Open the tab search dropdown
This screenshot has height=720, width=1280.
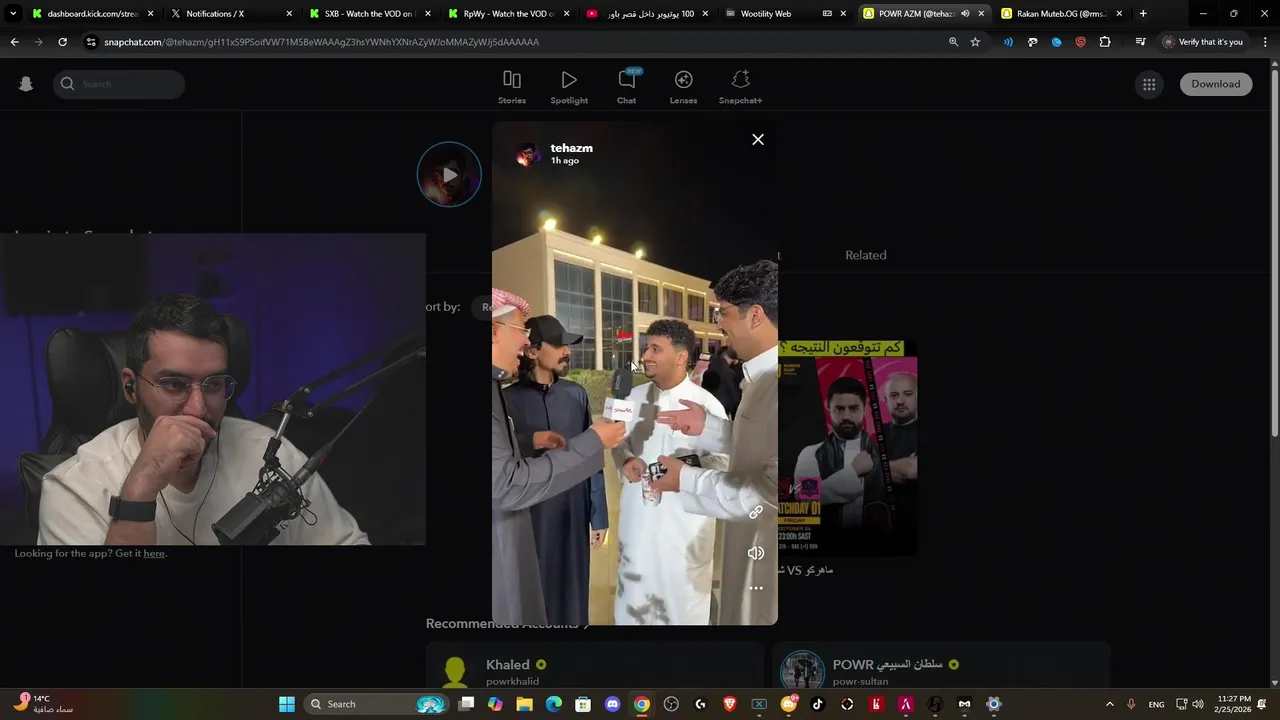pos(13,14)
